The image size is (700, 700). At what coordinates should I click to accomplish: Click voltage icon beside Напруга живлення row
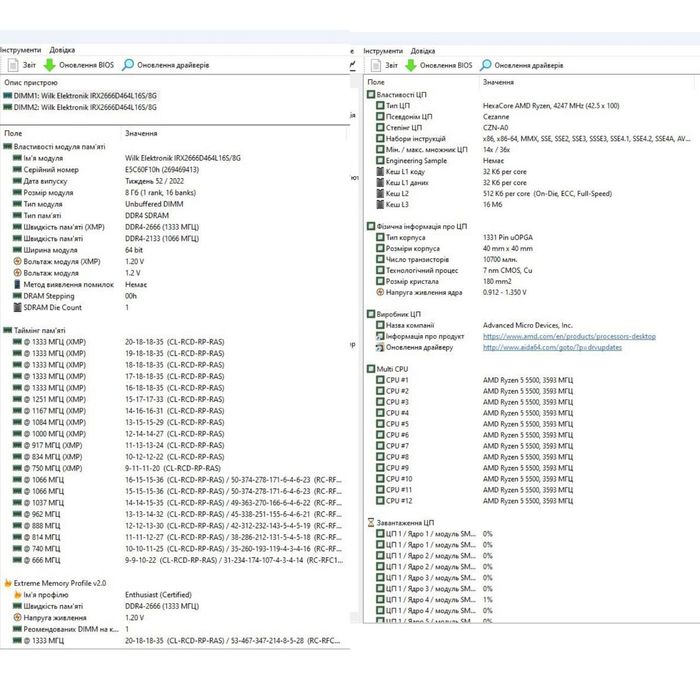point(17,617)
